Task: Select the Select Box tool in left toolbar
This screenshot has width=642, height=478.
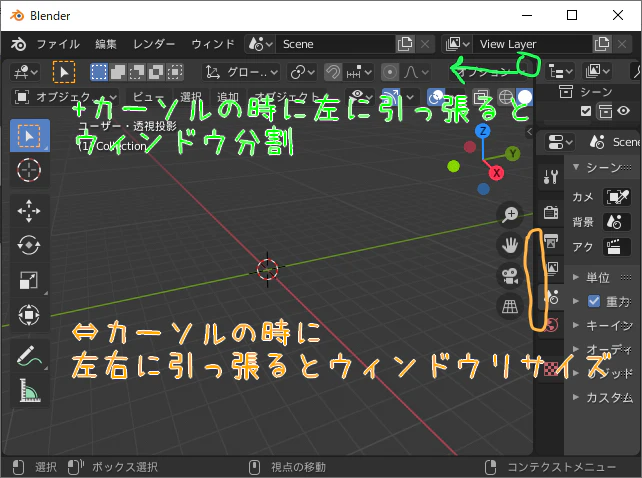Action: (29, 136)
